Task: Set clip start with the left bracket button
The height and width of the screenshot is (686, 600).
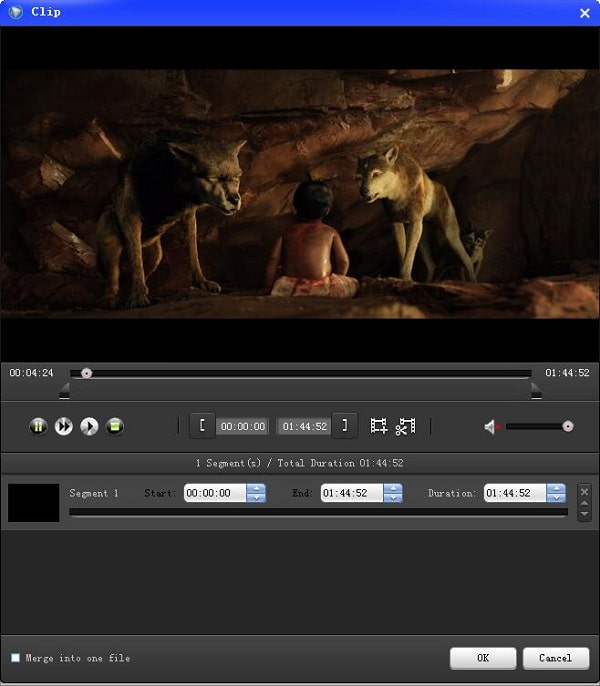Action: click(x=202, y=426)
